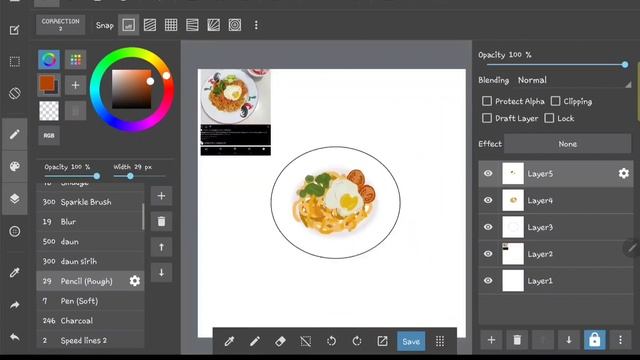Open the edit canvas icon in the left sidebar
640x360 pixels.
(15, 30)
